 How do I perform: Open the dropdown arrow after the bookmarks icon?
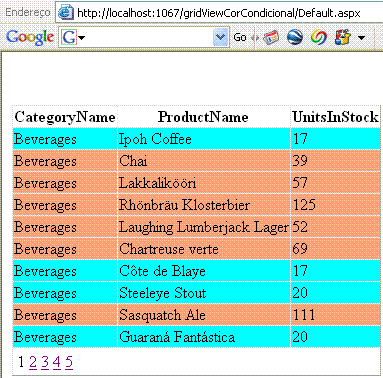361,37
